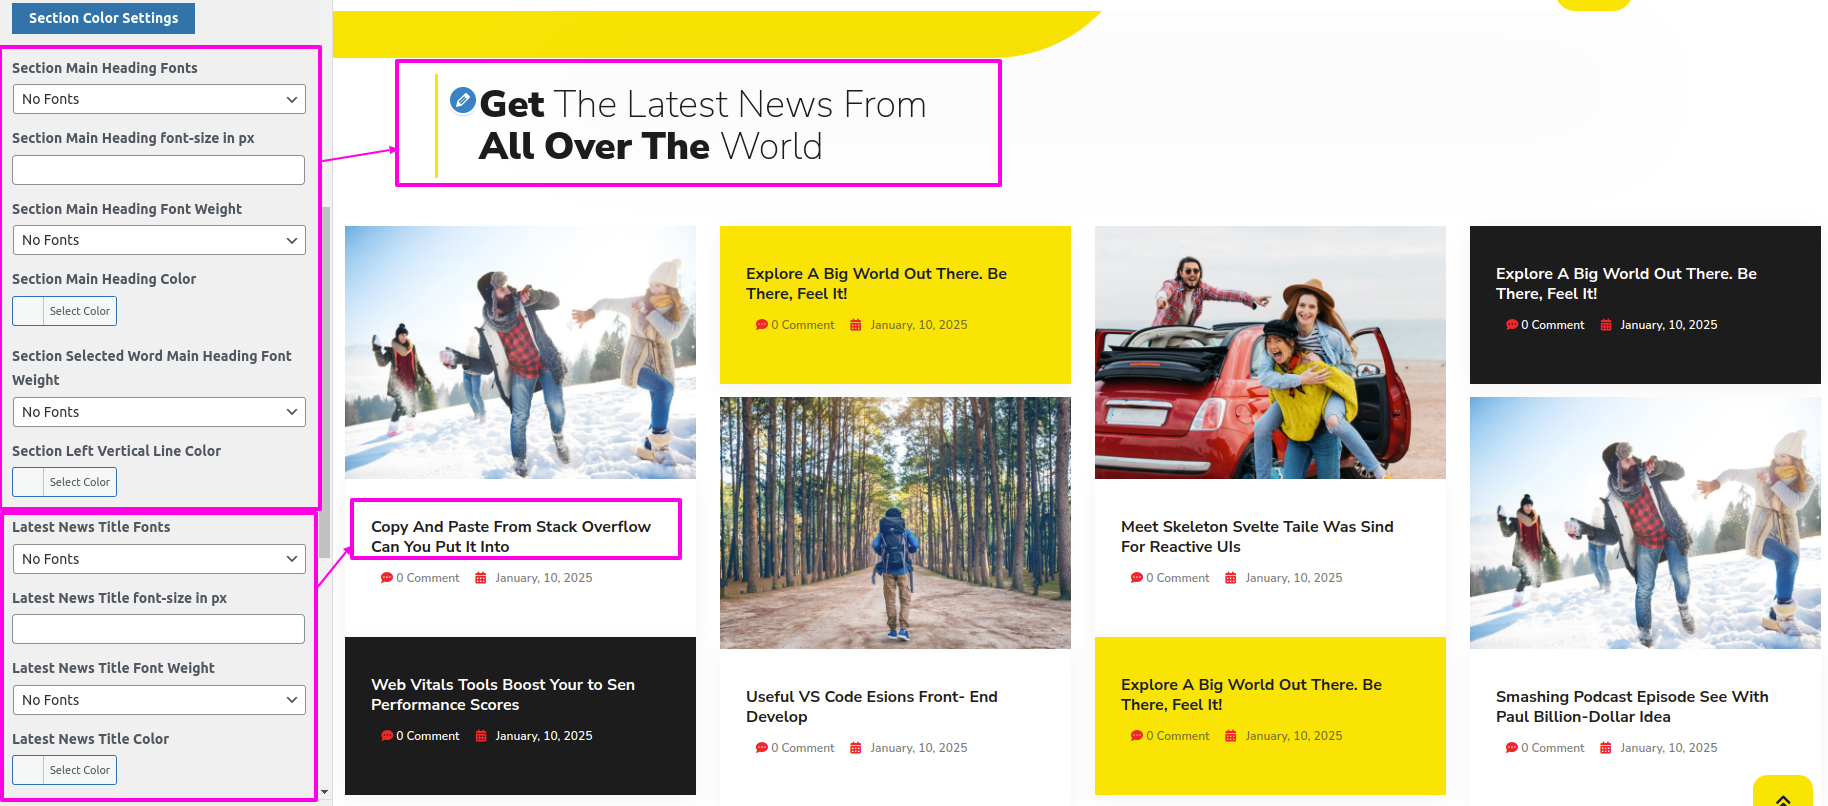Open Section Main Heading Fonts dropdown
The height and width of the screenshot is (806, 1828).
pos(159,99)
